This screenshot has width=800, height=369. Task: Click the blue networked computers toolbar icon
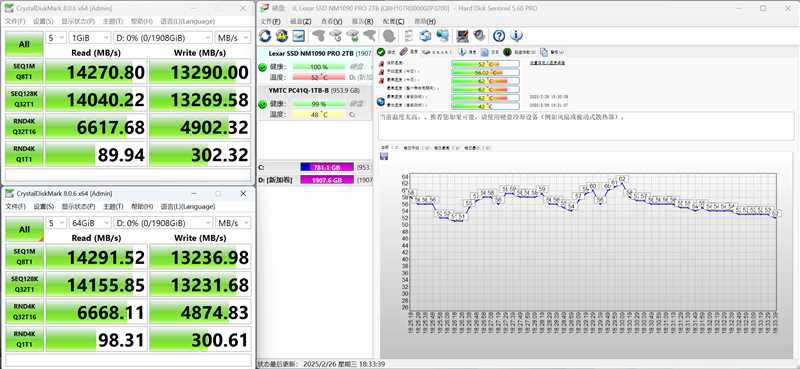click(x=442, y=36)
